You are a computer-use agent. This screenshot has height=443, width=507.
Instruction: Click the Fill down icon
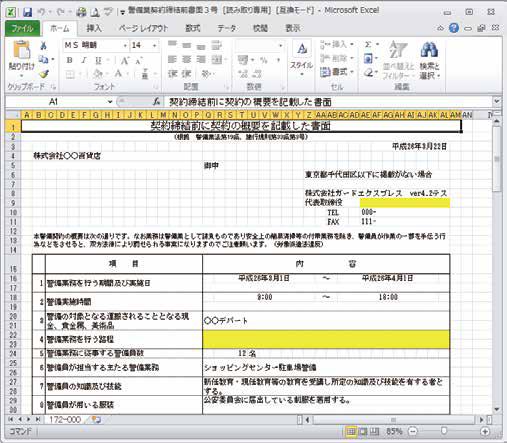(368, 59)
